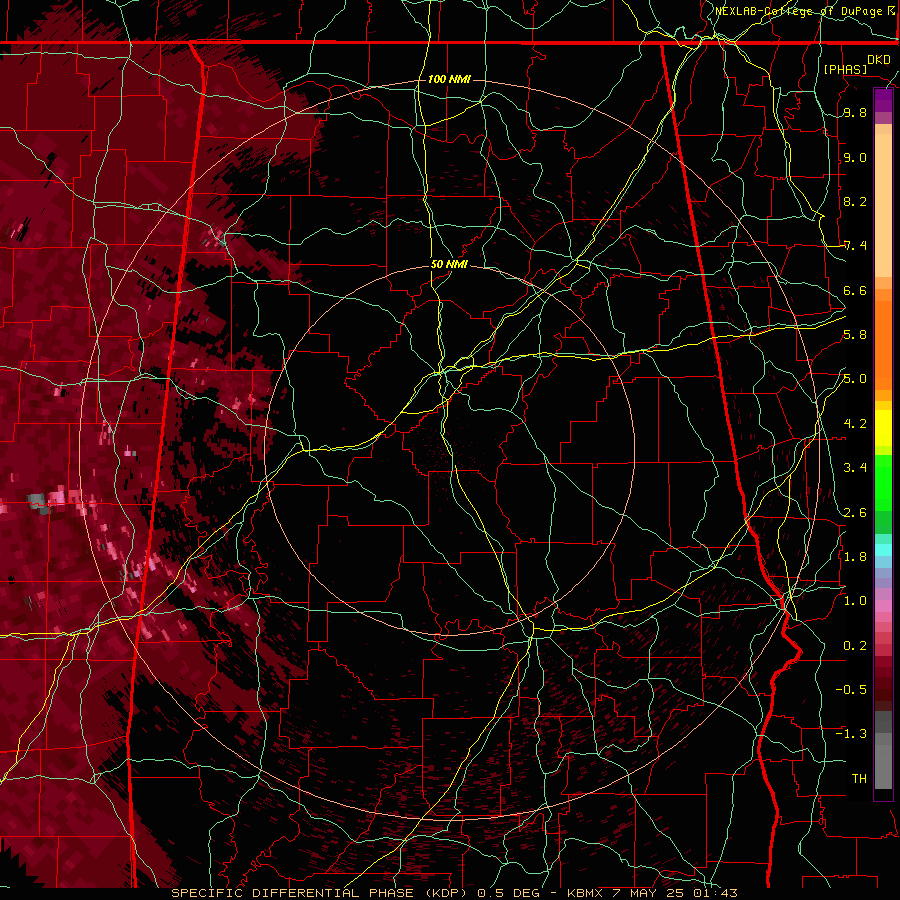
Task: Pick the light peach color bar segment
Action: click(x=883, y=205)
